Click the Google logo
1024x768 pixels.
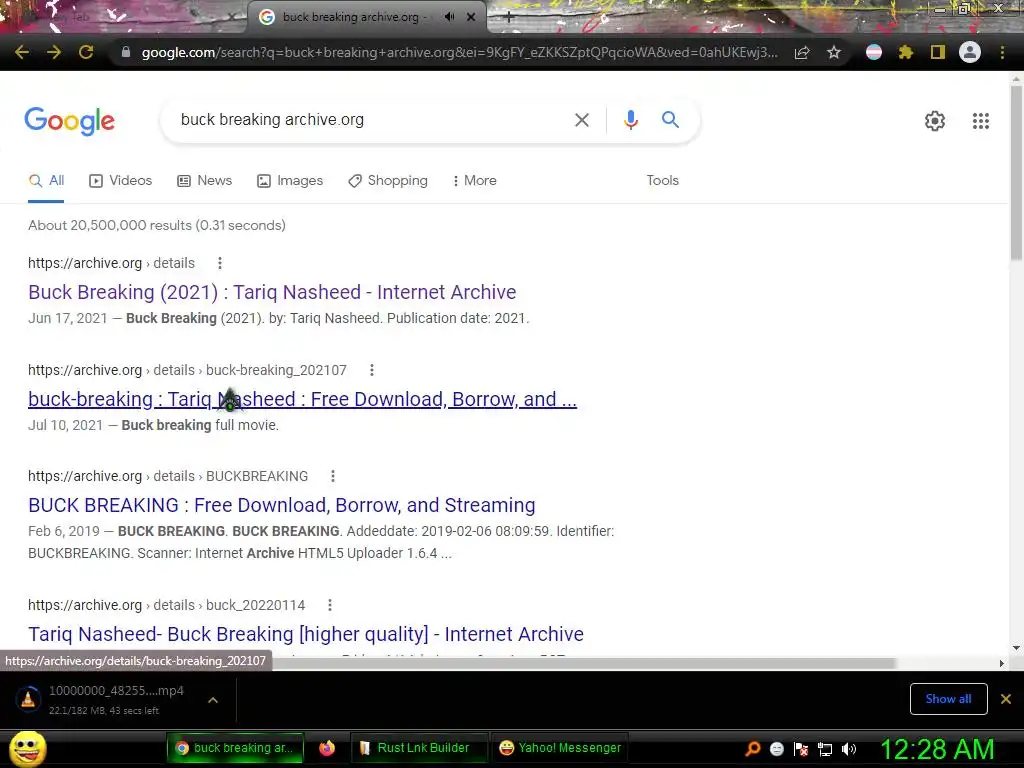click(70, 121)
